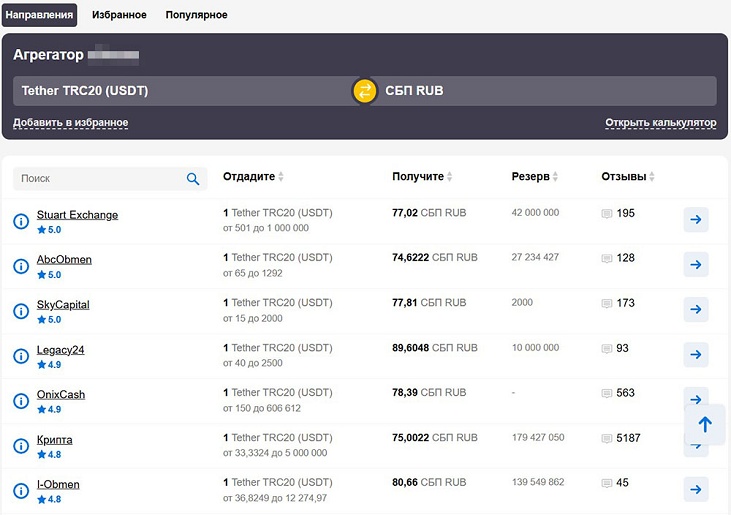The image size is (731, 515).
Task: Click Добавить в избранное link
Action: click(70, 123)
